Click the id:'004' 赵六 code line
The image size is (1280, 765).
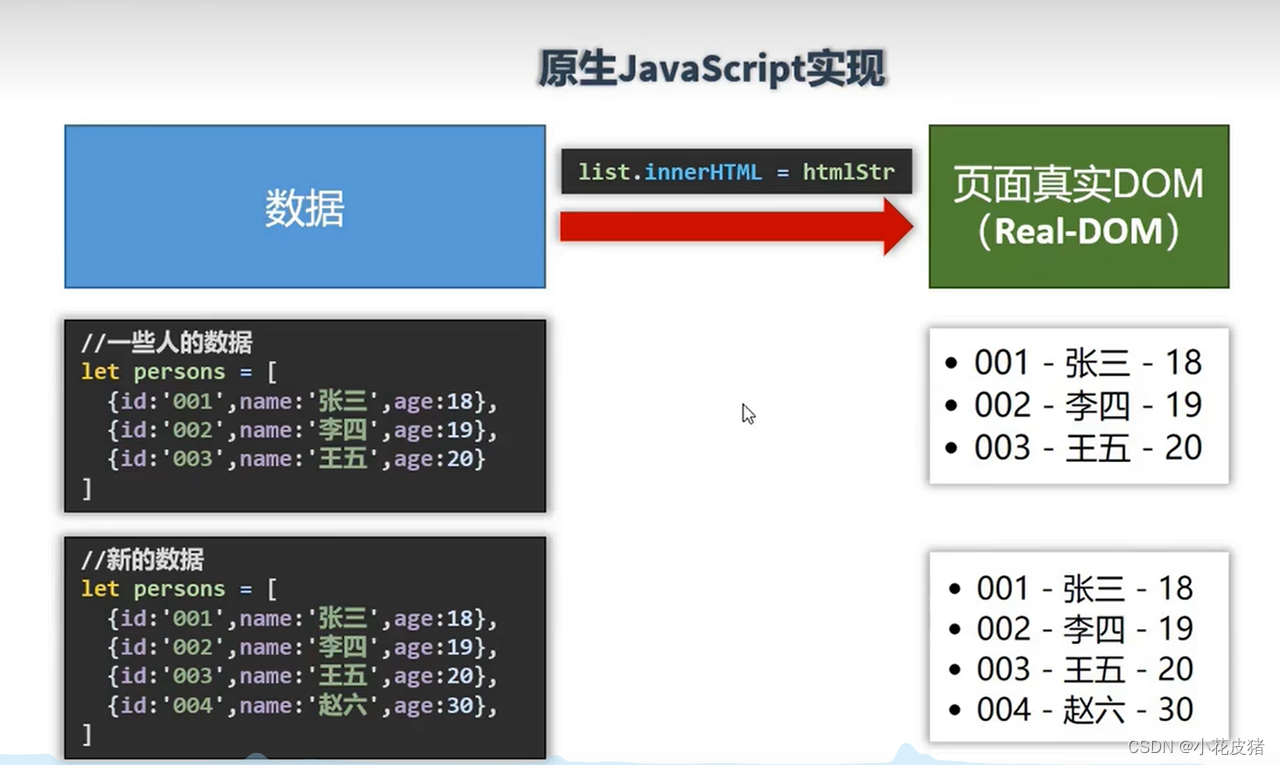(x=302, y=706)
